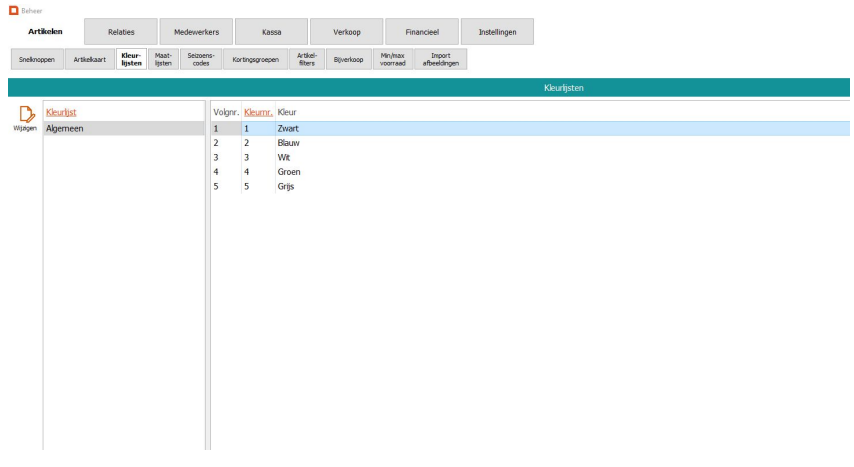Open Import afbeeldingen sub-tab
The width and height of the screenshot is (854, 467).
click(x=441, y=60)
